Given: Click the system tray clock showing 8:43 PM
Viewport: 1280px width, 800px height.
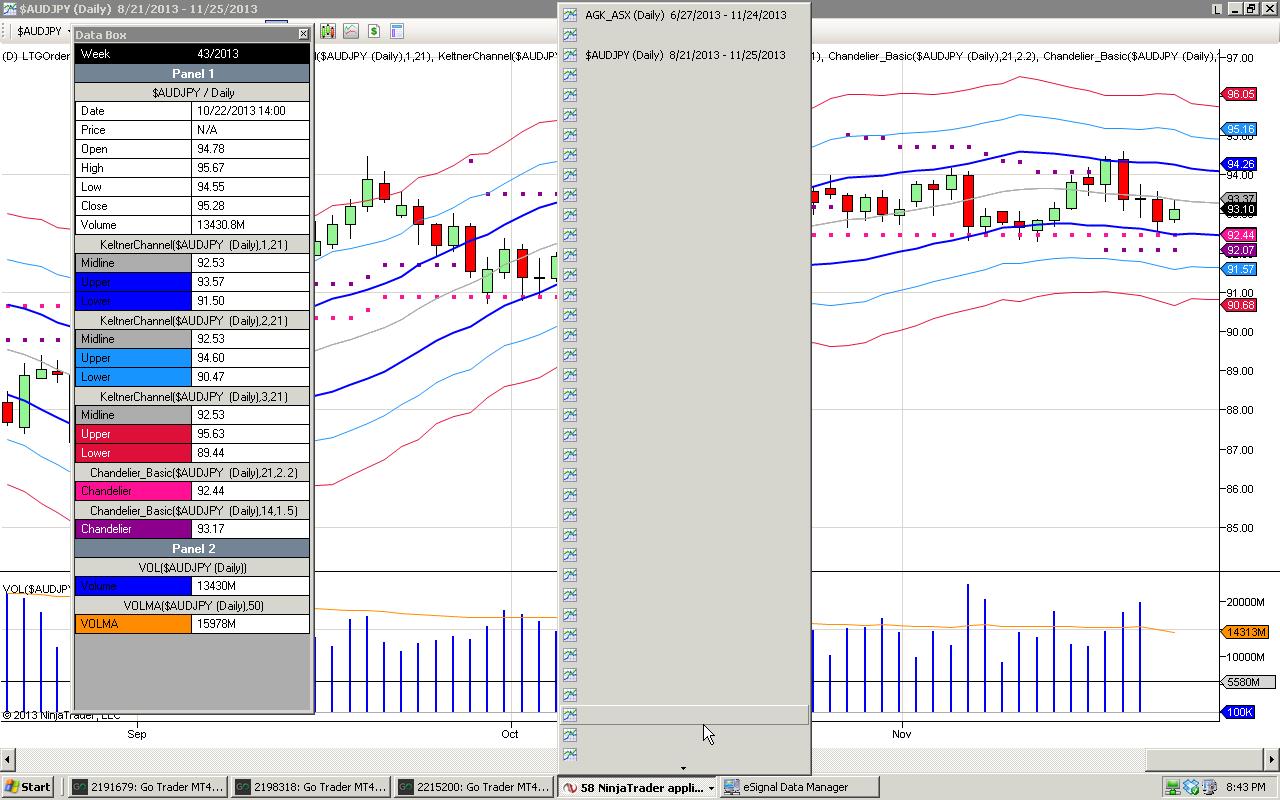Looking at the screenshot, I should click(1246, 787).
